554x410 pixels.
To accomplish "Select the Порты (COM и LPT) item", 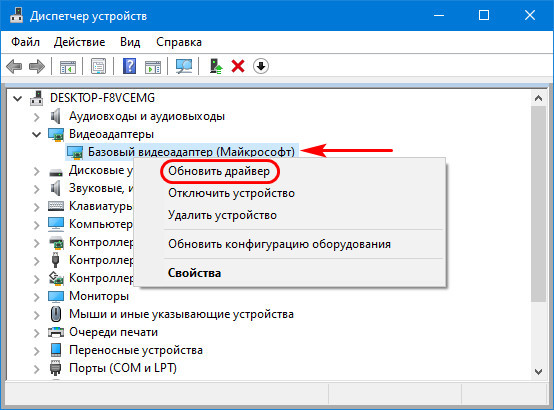I will tap(123, 368).
